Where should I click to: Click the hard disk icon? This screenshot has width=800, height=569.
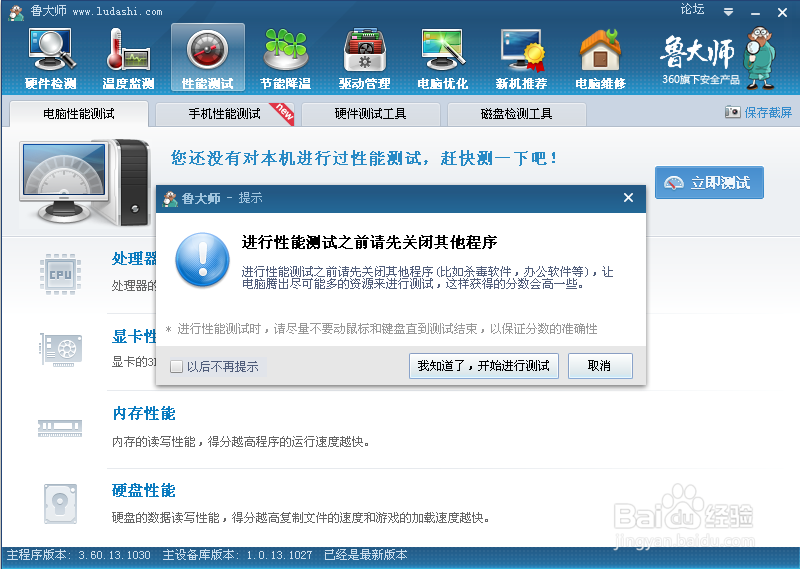[60, 504]
